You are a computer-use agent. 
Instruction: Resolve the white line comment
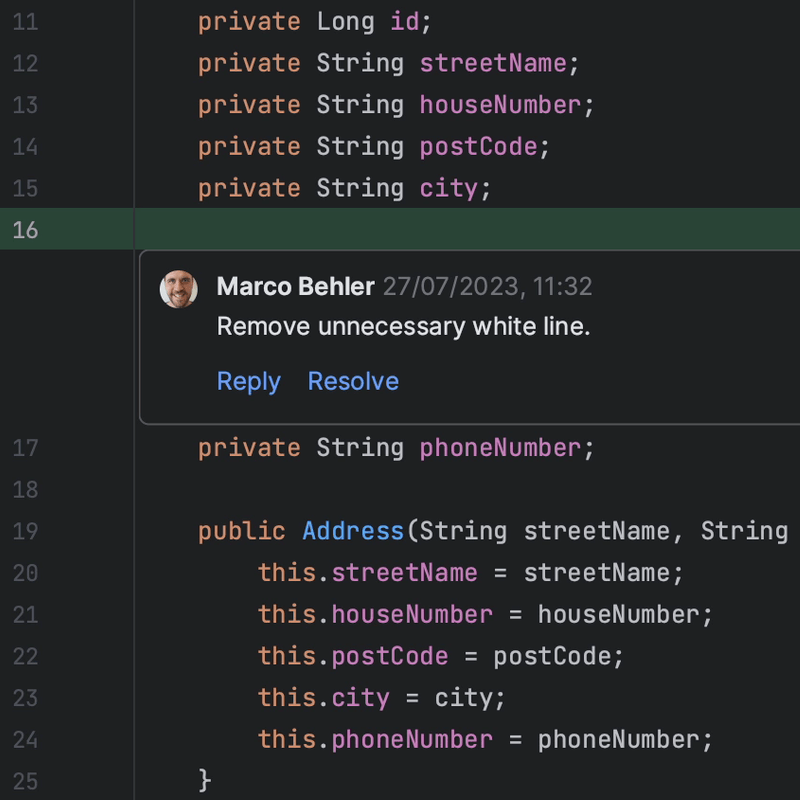[x=353, y=381]
